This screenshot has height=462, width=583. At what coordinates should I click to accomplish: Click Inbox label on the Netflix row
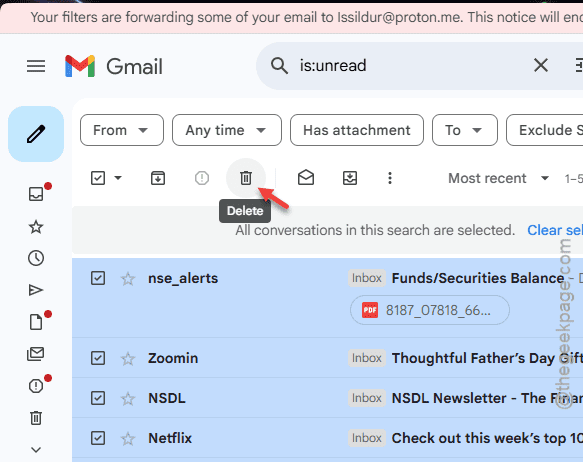click(367, 438)
